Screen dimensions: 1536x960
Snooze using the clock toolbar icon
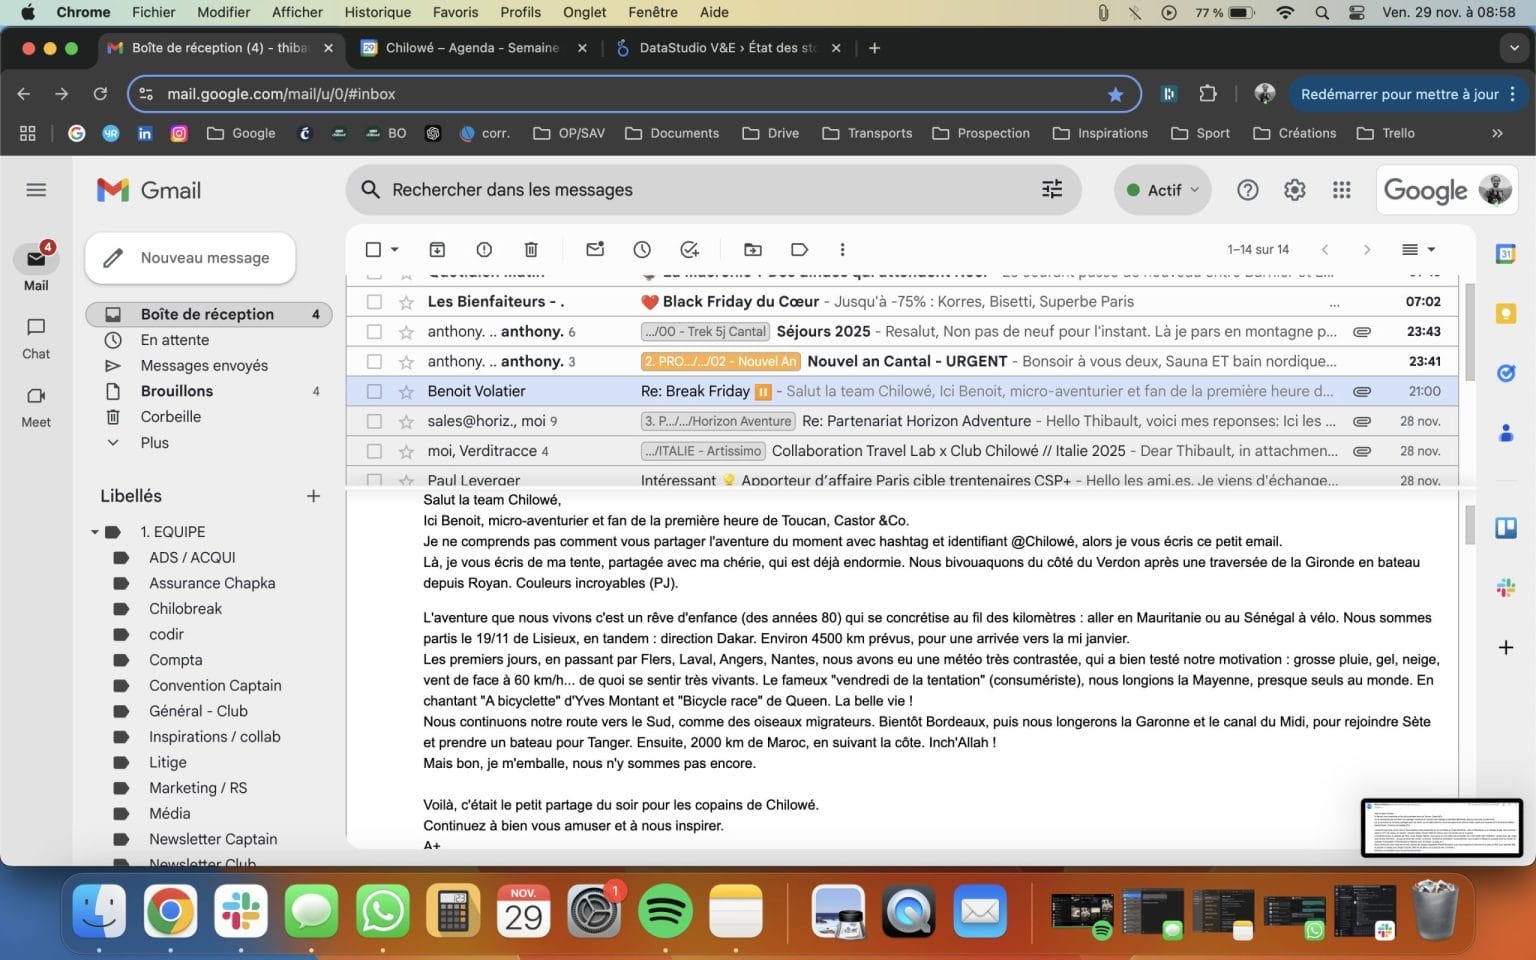tap(642, 250)
